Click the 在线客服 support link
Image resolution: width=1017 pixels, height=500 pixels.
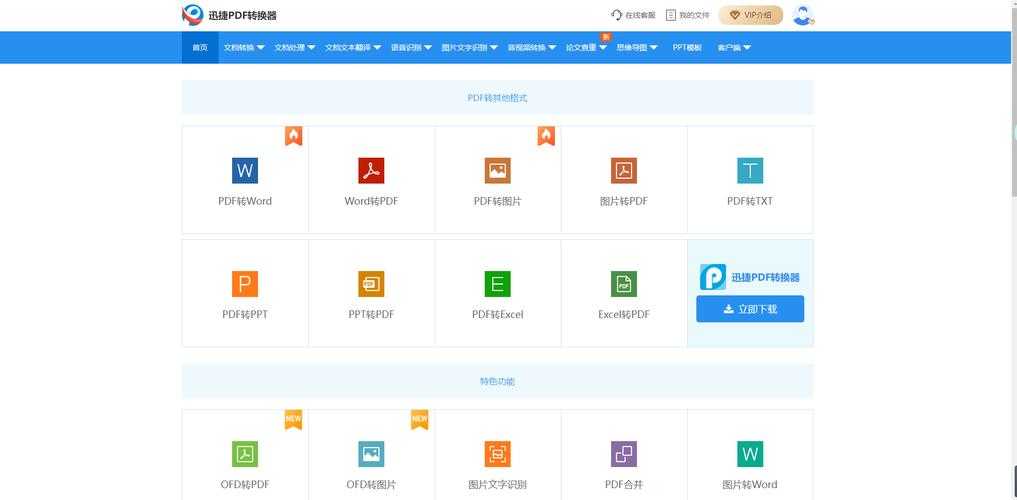(633, 15)
